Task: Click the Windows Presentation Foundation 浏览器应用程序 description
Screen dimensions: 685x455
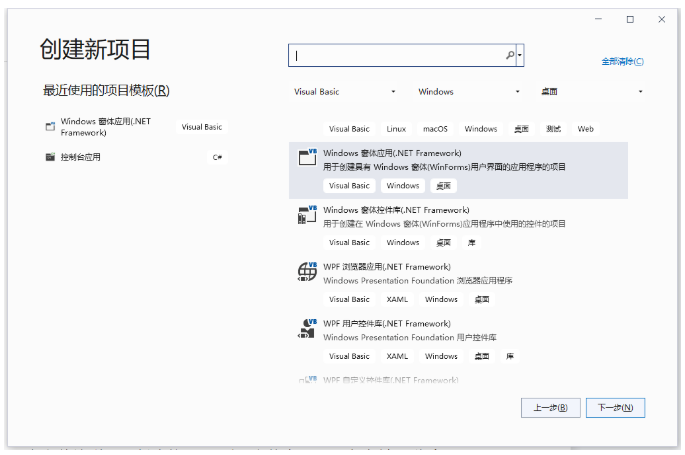Action: tap(418, 281)
